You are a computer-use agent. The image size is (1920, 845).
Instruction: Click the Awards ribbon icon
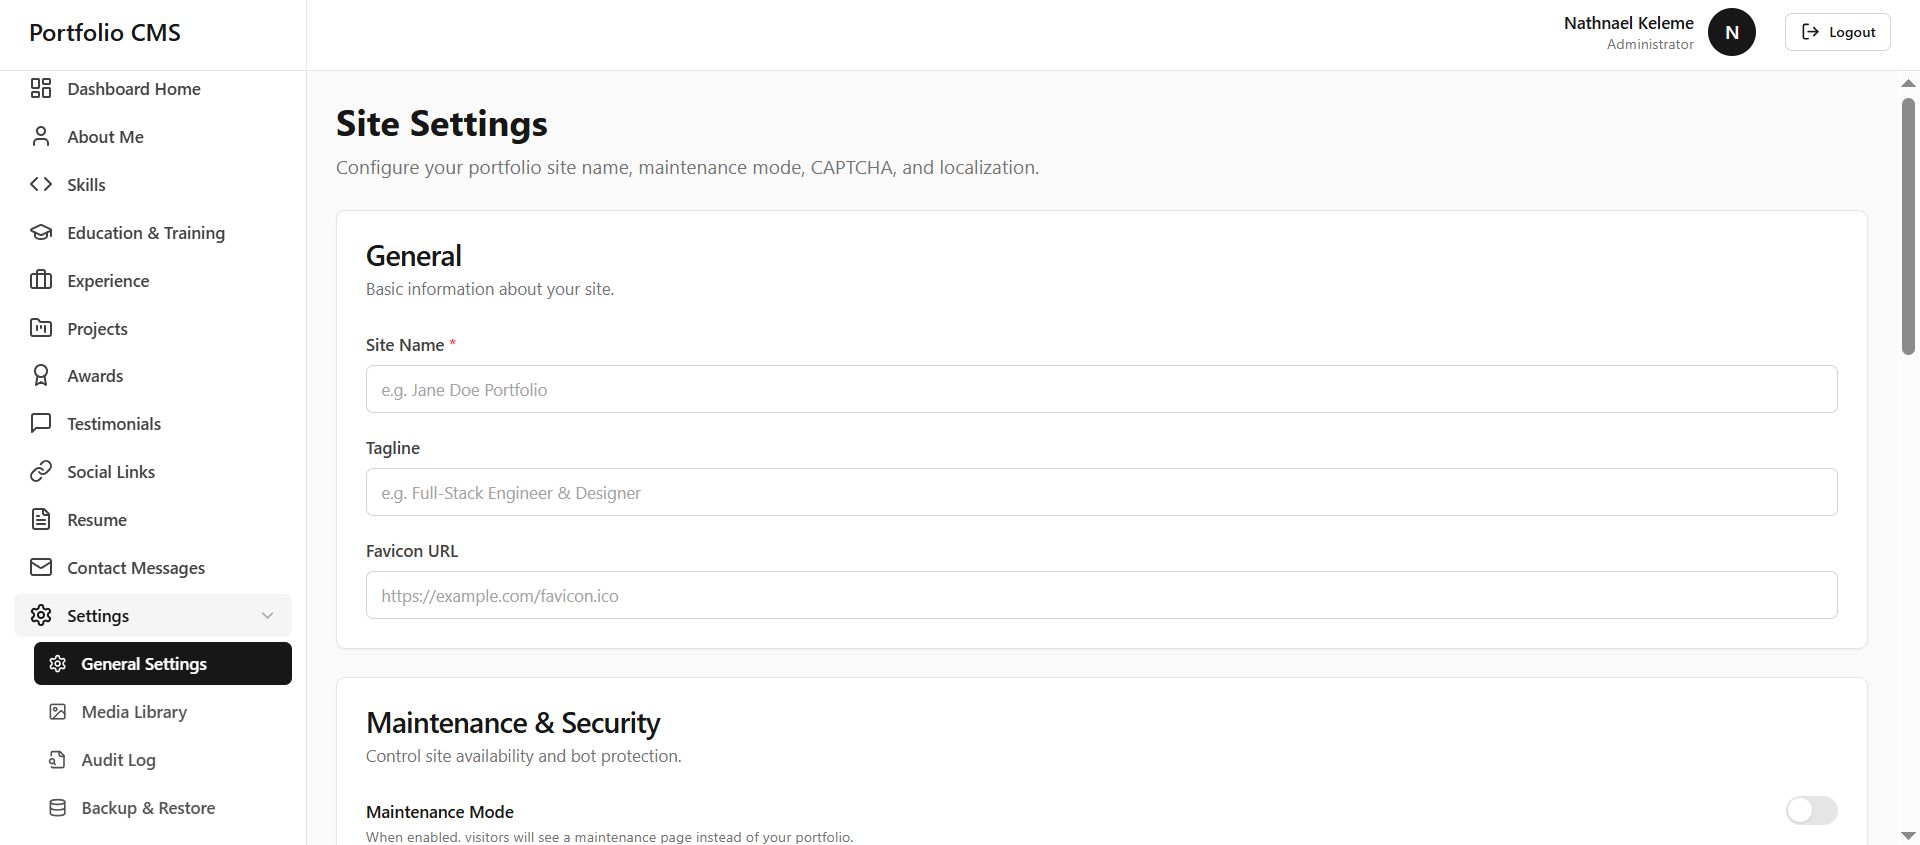click(x=41, y=376)
